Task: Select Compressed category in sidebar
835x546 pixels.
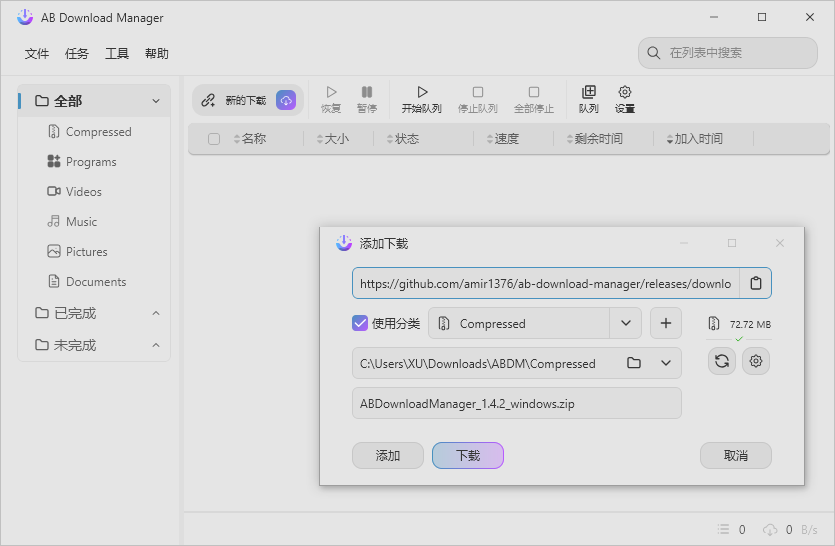Action: 95,132
